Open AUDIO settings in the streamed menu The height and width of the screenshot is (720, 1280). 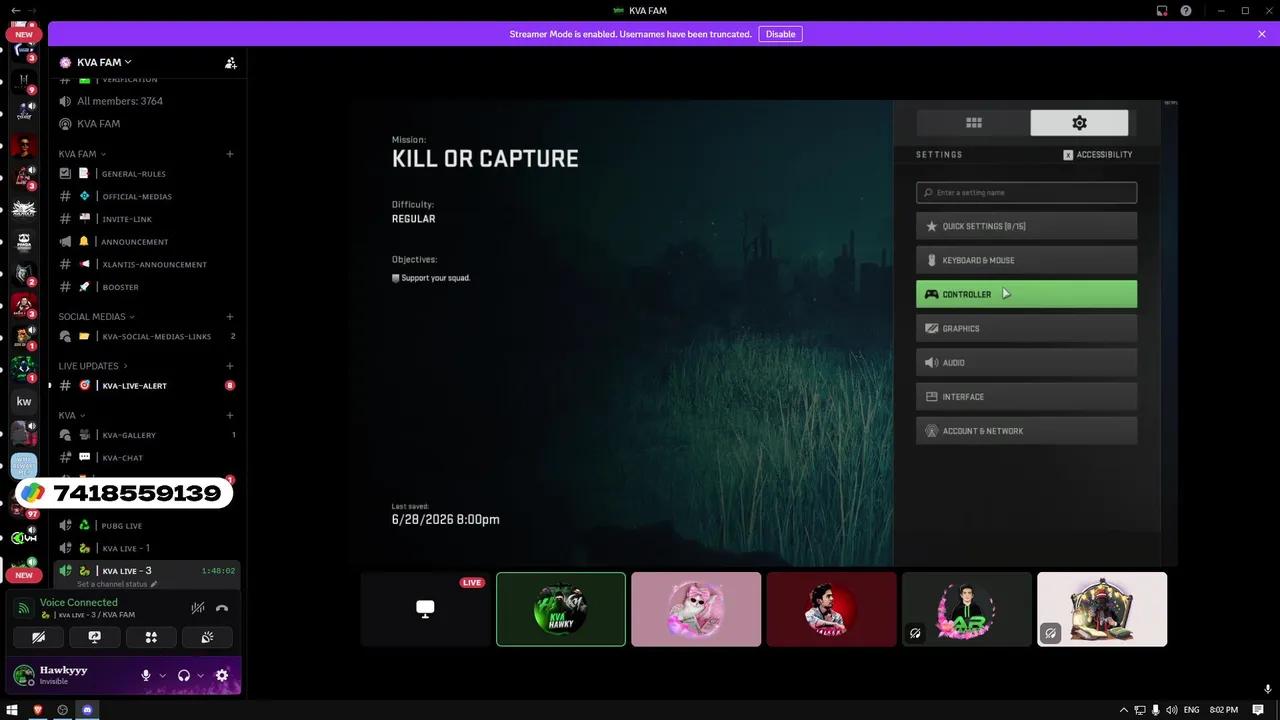1026,362
